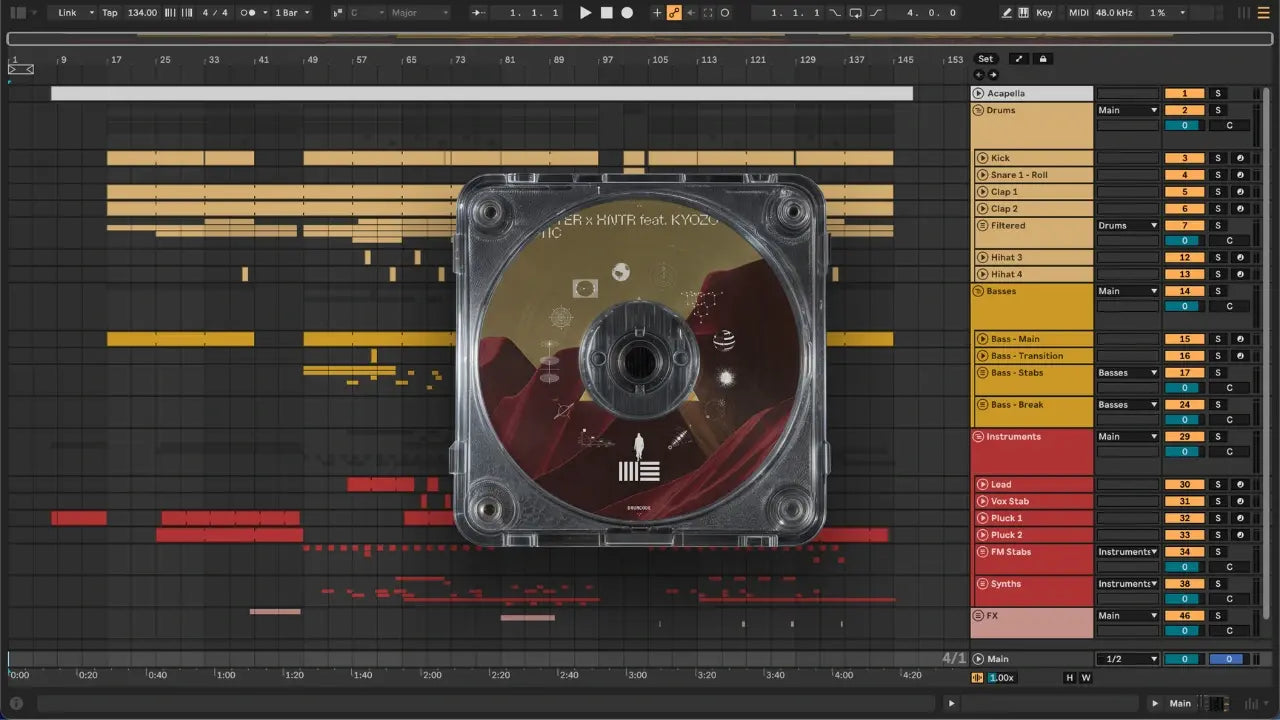Click the Lead track's play icon
Viewport: 1280px width, 720px height.
pos(982,484)
